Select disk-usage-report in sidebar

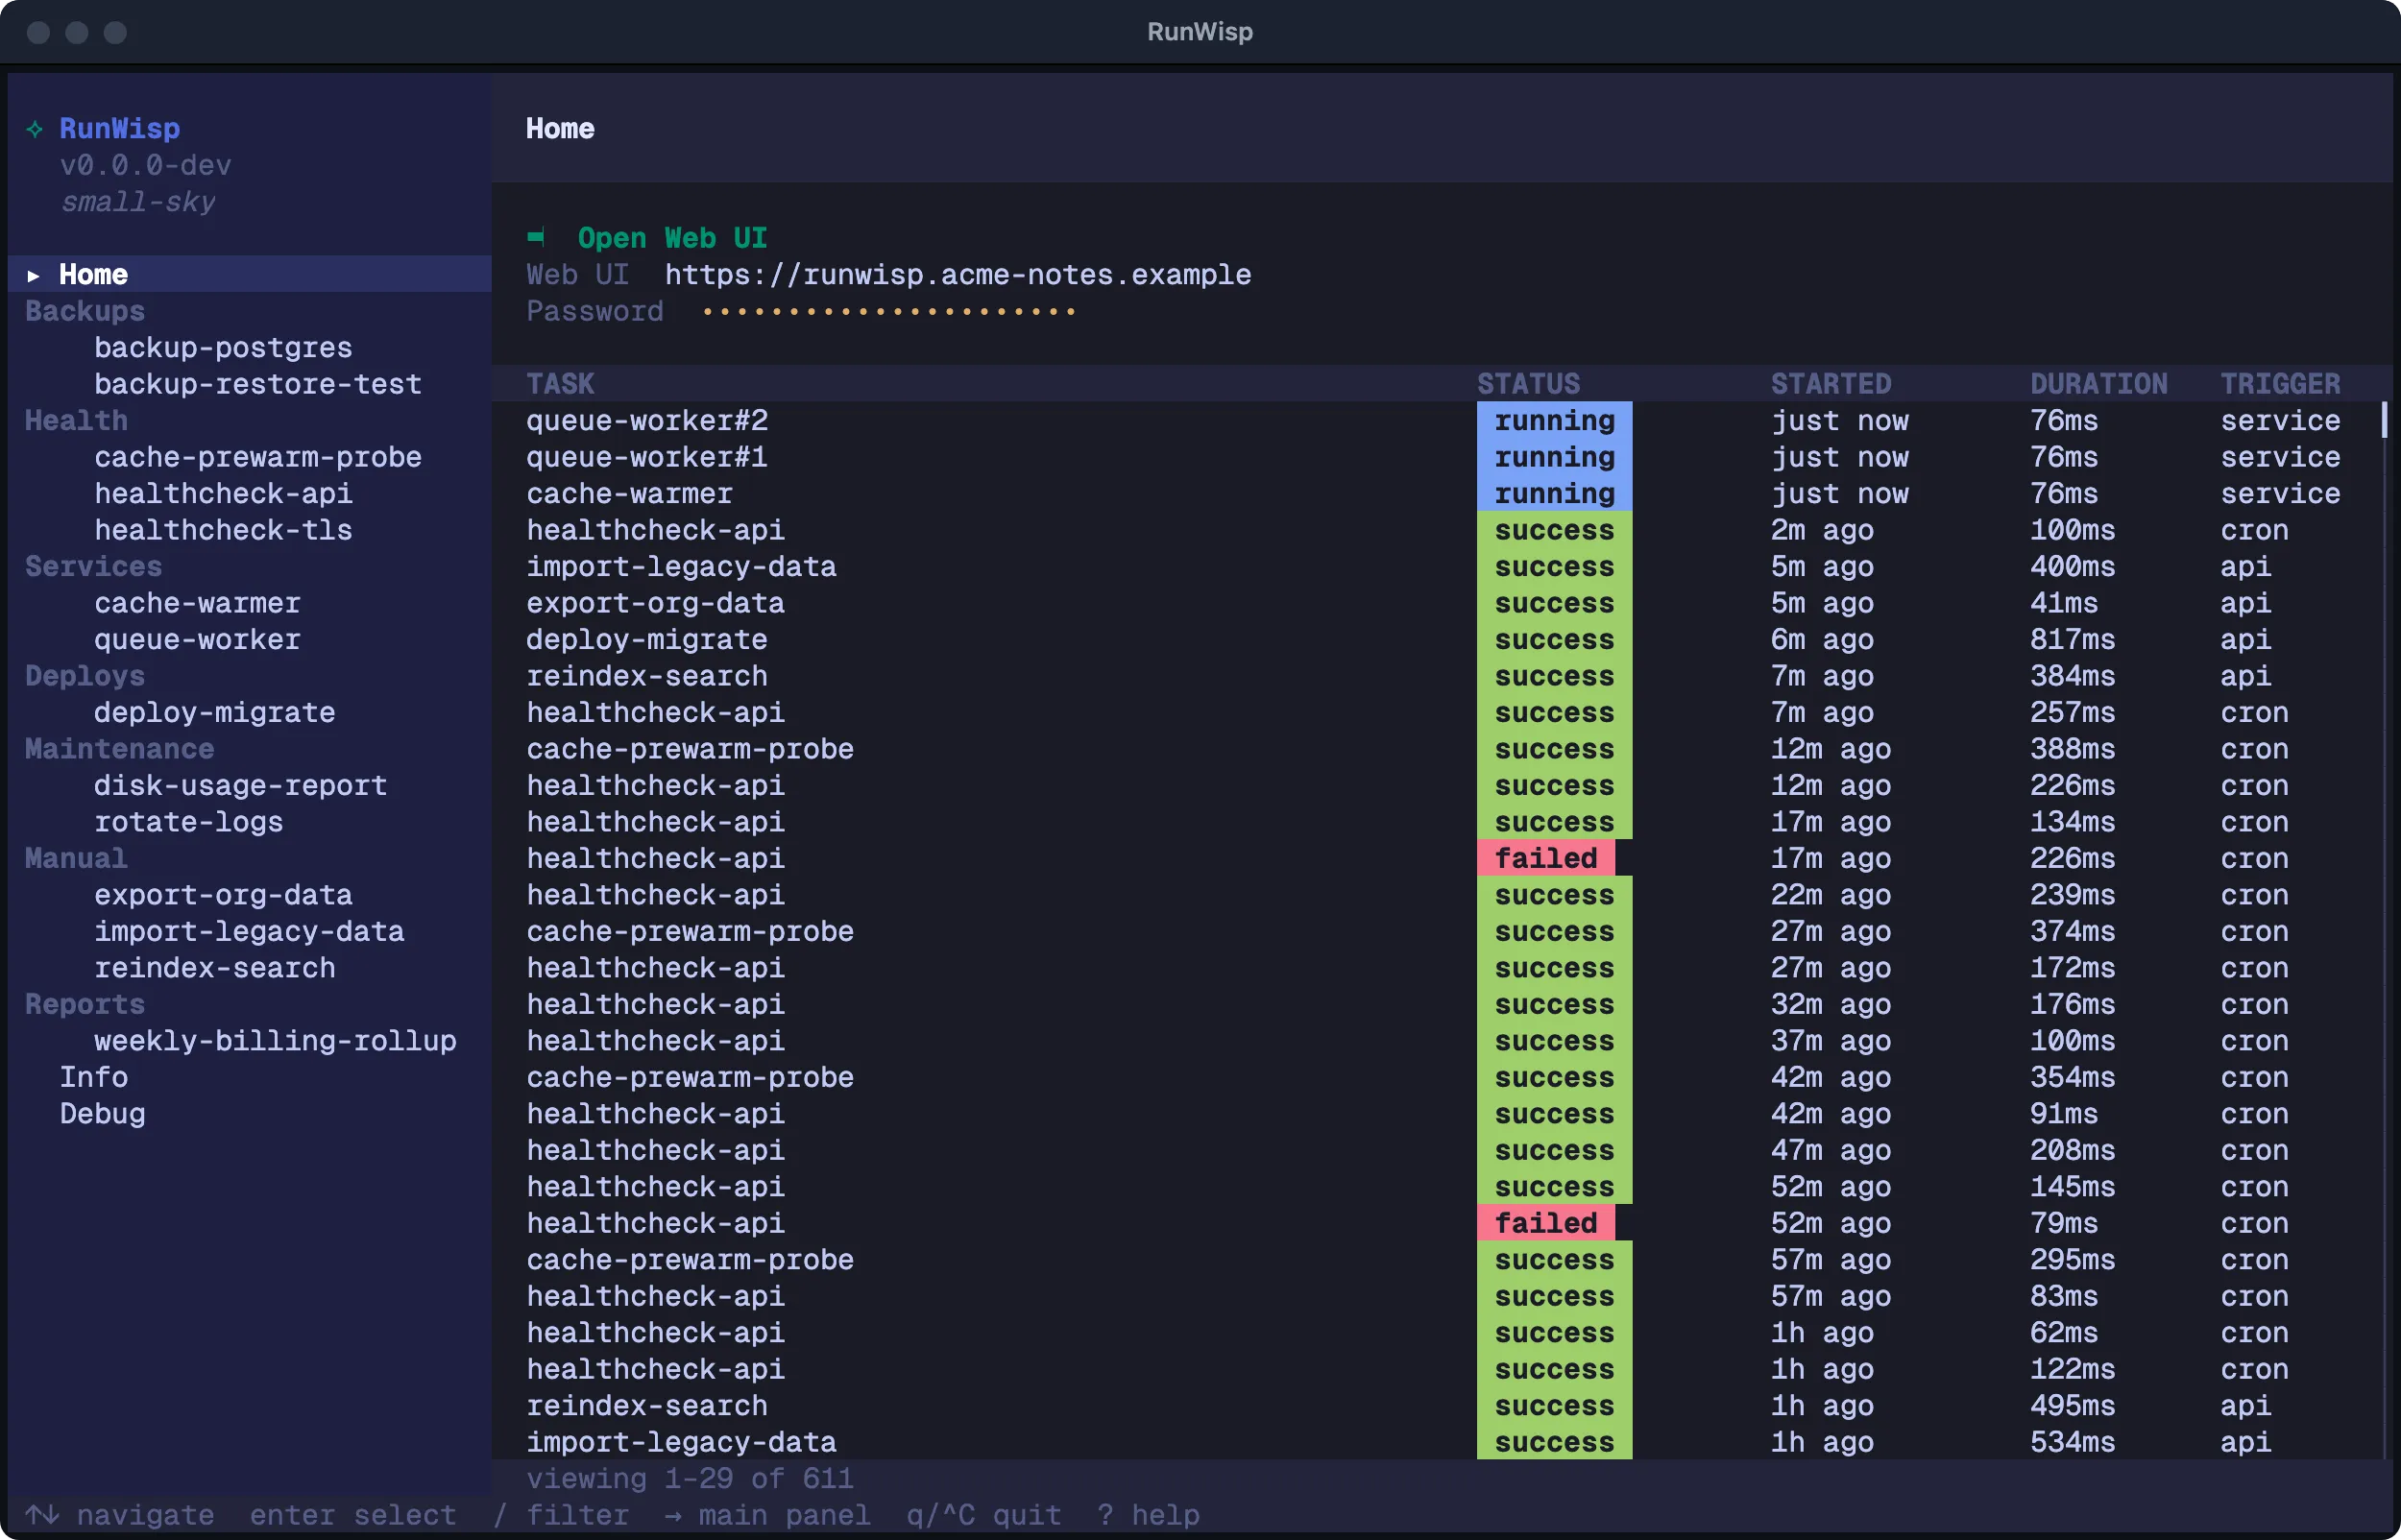click(240, 786)
